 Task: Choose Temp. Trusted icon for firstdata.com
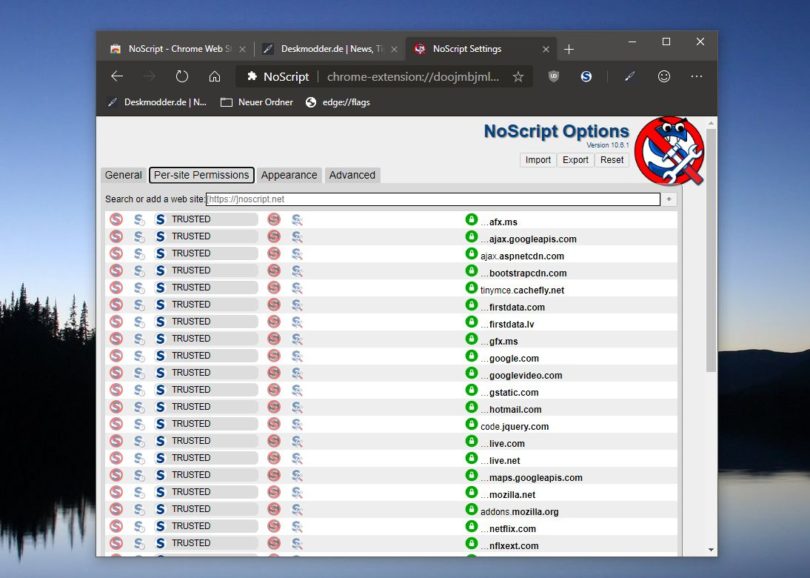coord(139,305)
